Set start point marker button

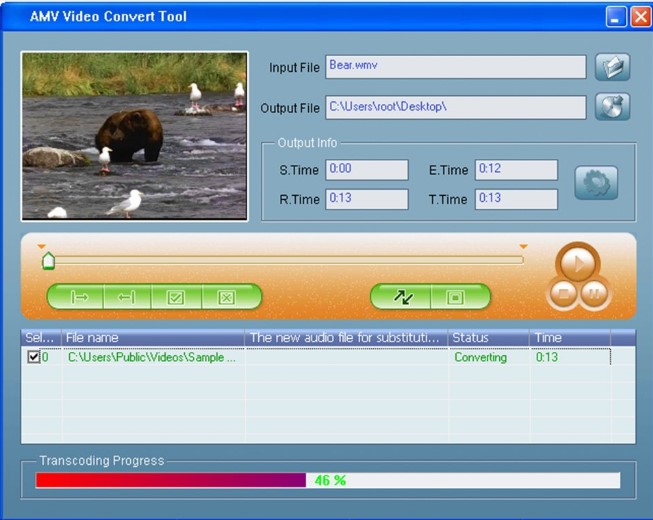[x=80, y=297]
